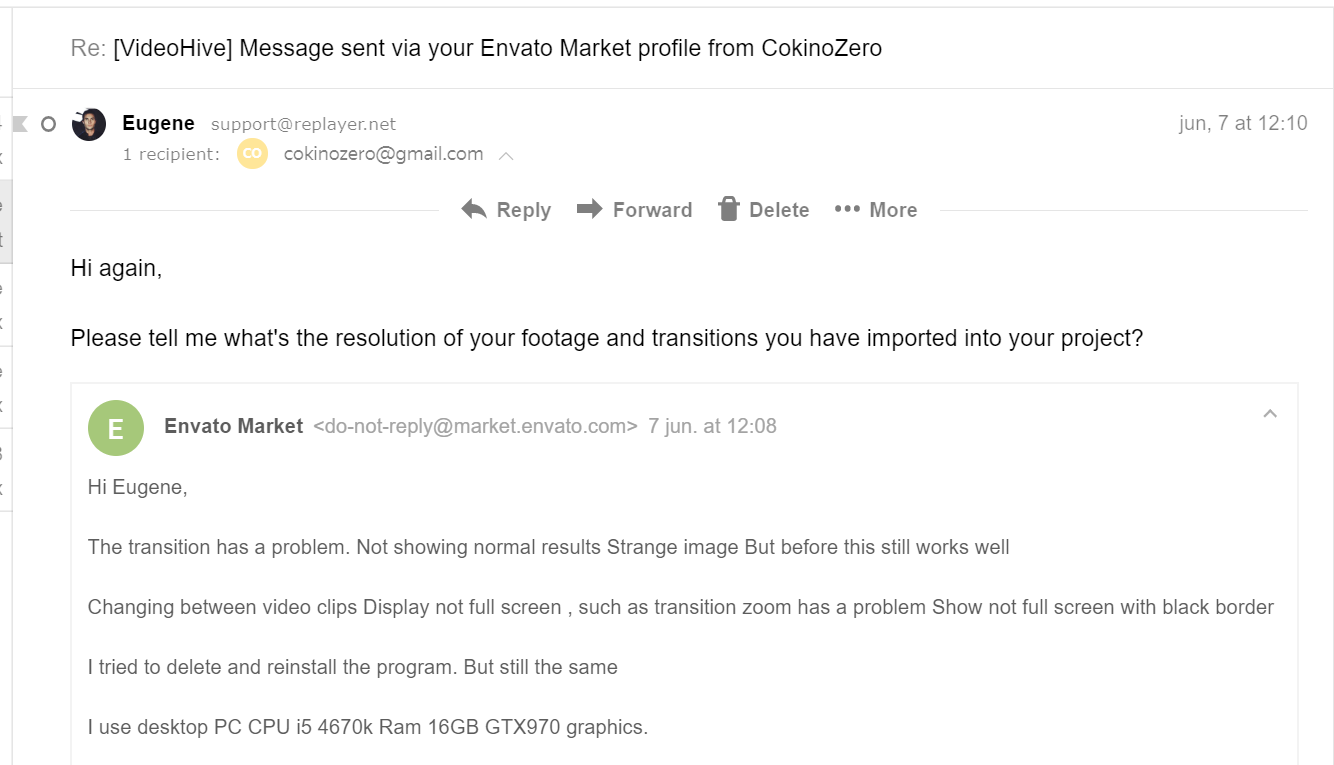Click recipient address cokinozero@gmail.com
Screen dimensions: 1334x765
point(383,154)
